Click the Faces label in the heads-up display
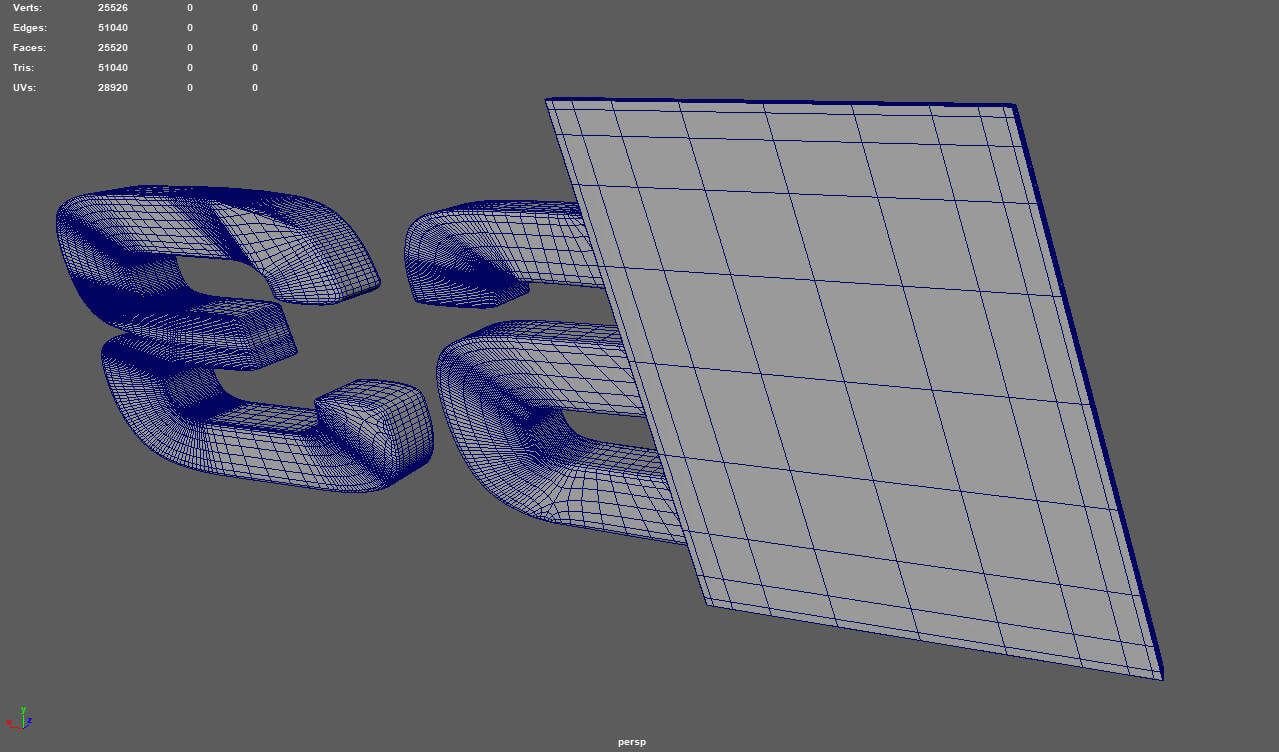 30,48
